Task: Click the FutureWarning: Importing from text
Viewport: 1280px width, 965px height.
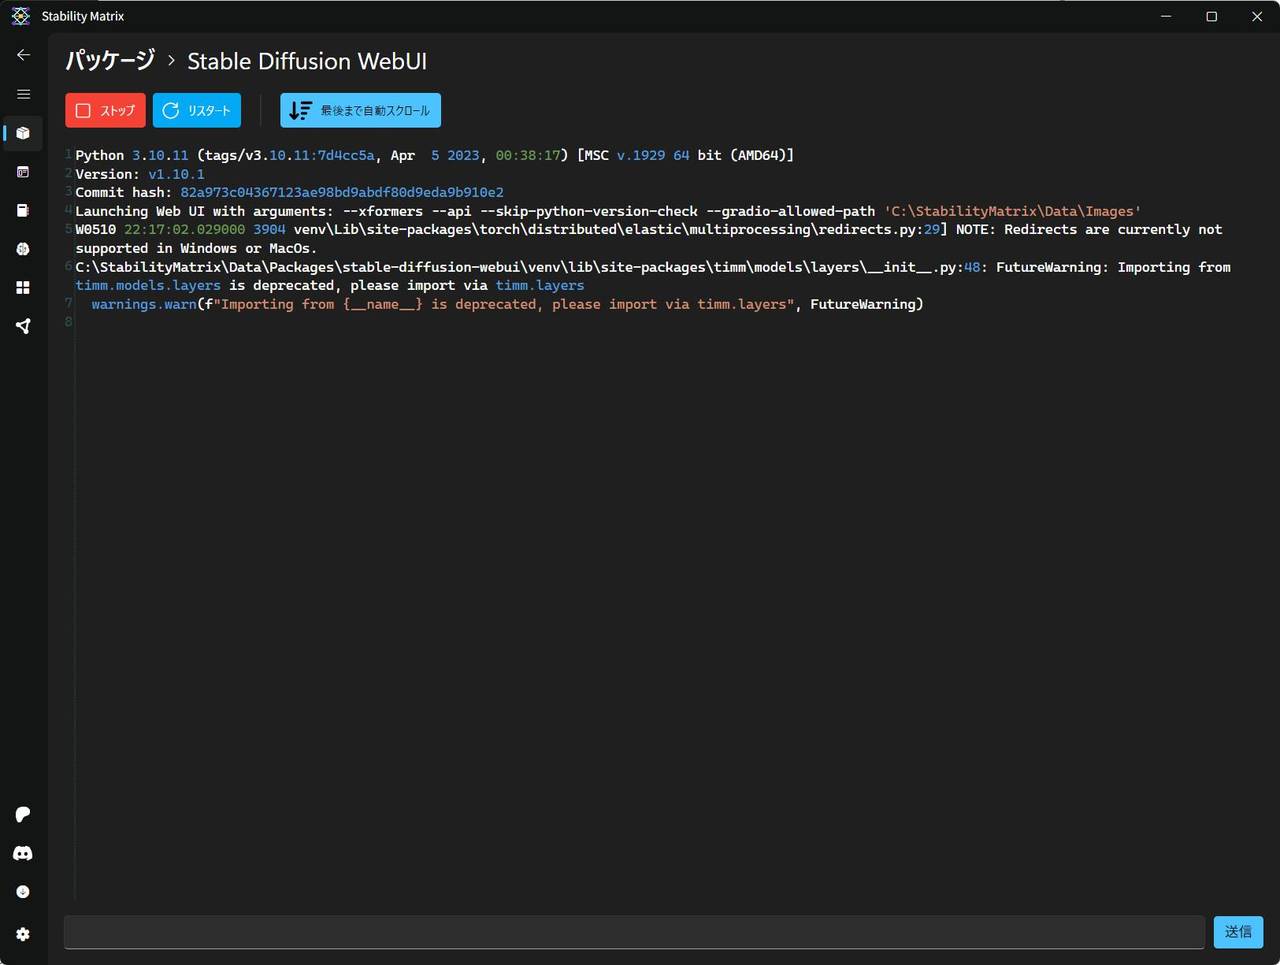Action: 1113,267
